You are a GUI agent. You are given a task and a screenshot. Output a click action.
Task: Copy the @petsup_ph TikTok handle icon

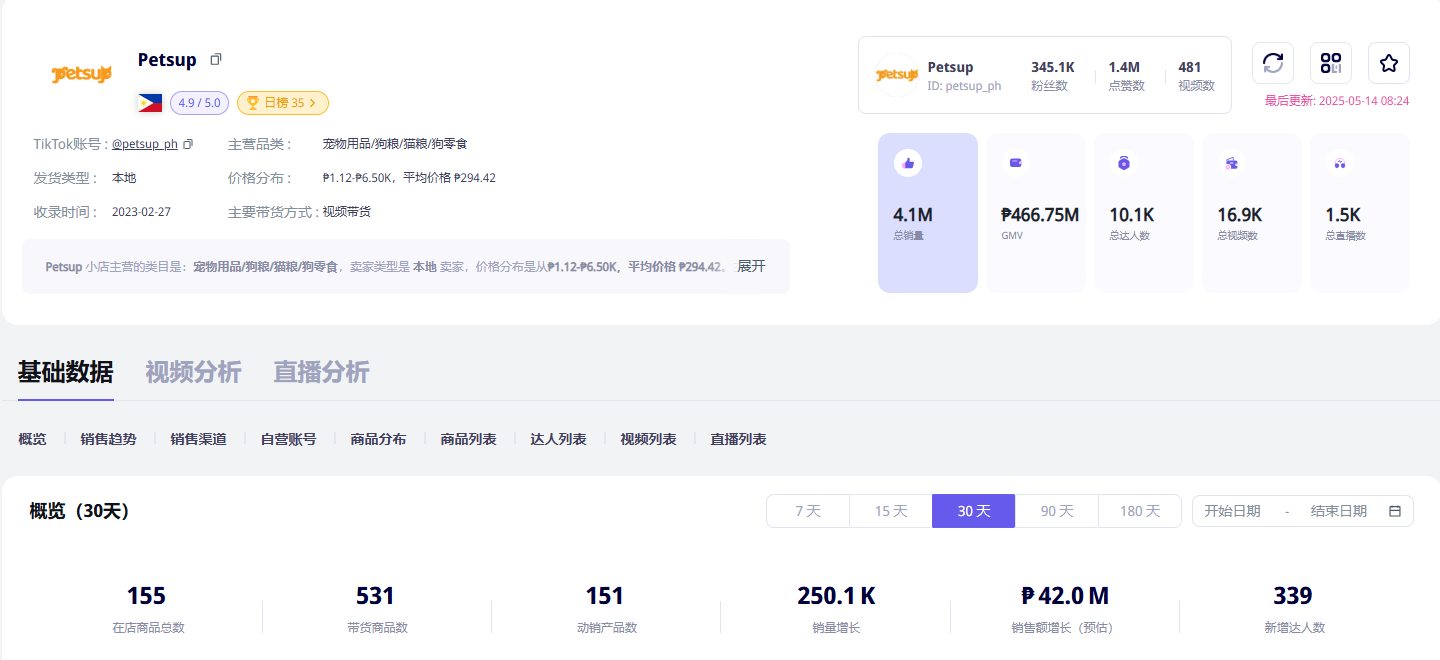[188, 144]
